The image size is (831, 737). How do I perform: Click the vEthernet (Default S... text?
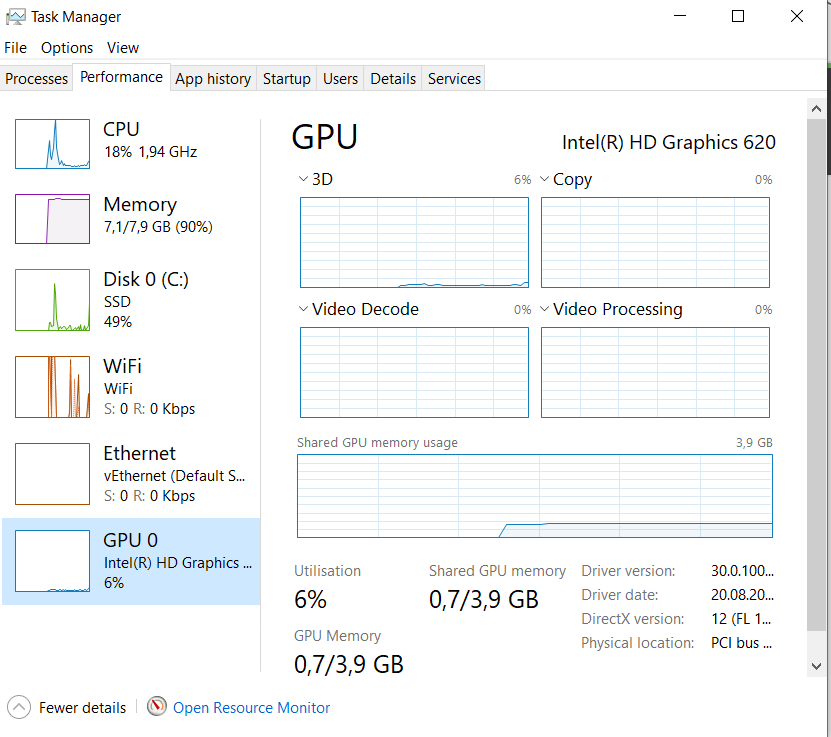click(x=174, y=476)
